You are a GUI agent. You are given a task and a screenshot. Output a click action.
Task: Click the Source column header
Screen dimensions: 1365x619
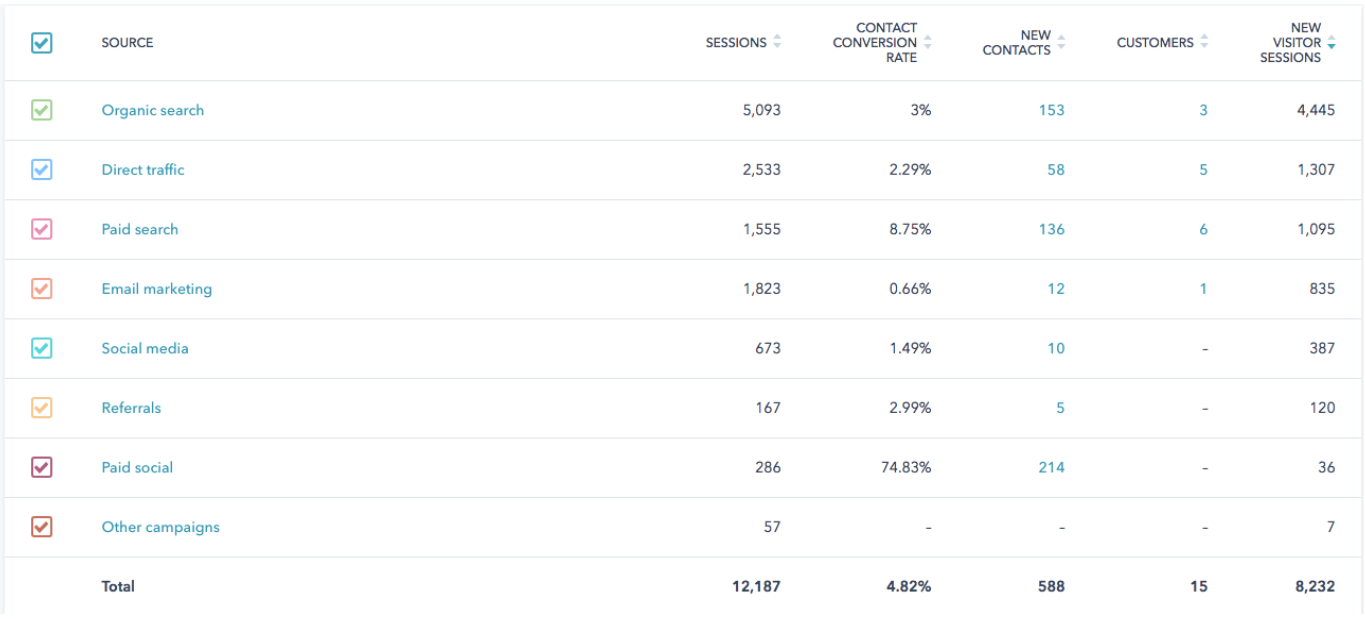click(x=127, y=43)
